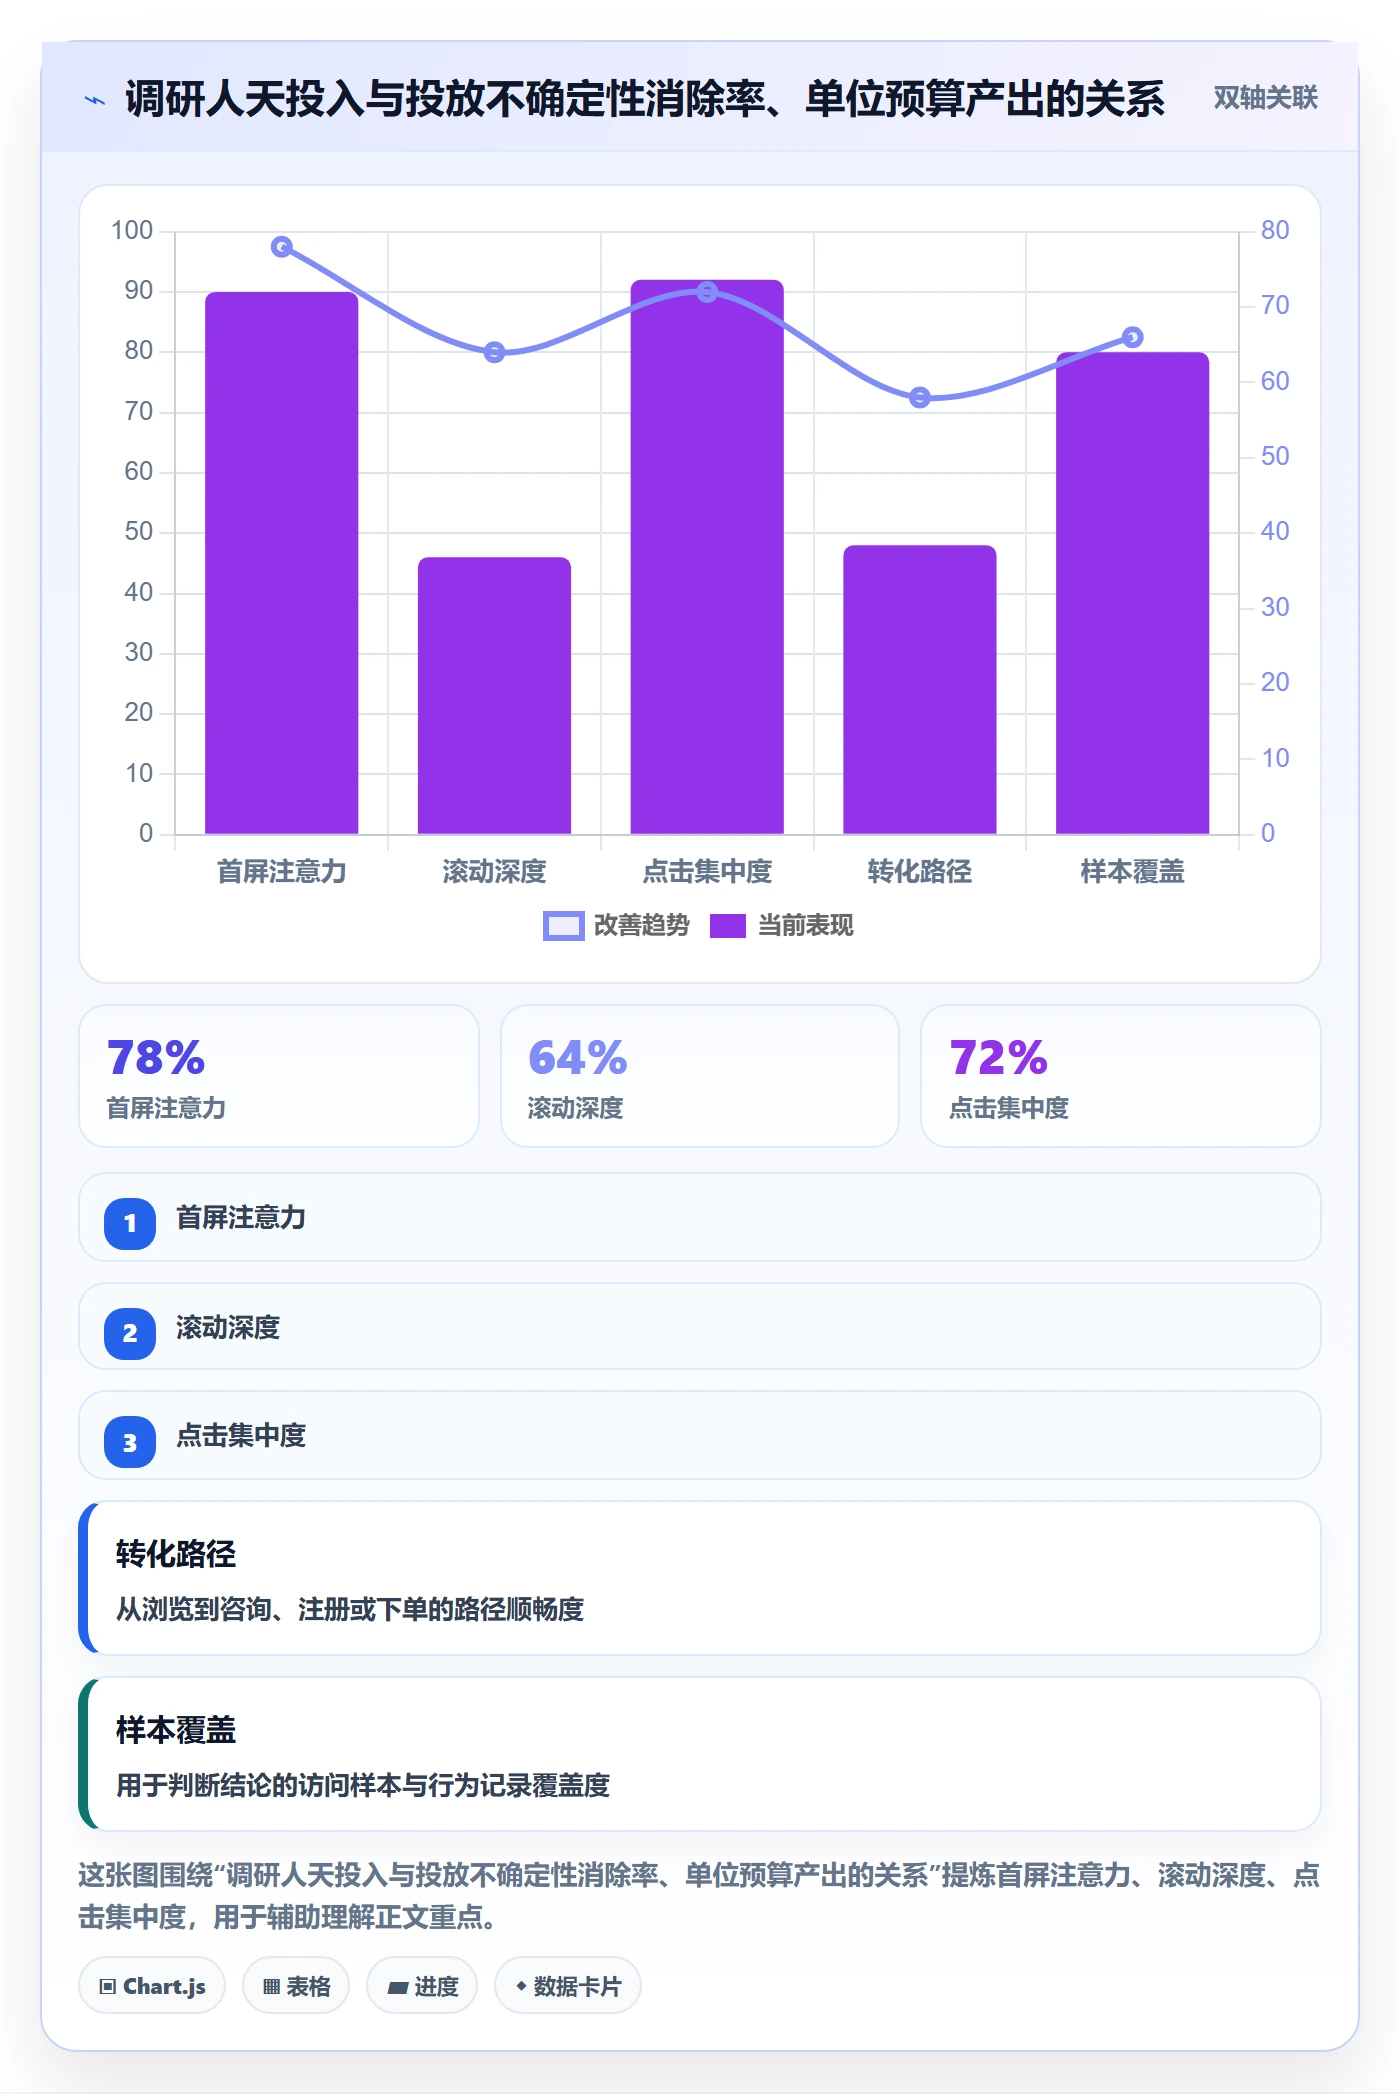Click the table grid icon in 表格 tag
This screenshot has width=1400, height=2094.
[271, 1987]
